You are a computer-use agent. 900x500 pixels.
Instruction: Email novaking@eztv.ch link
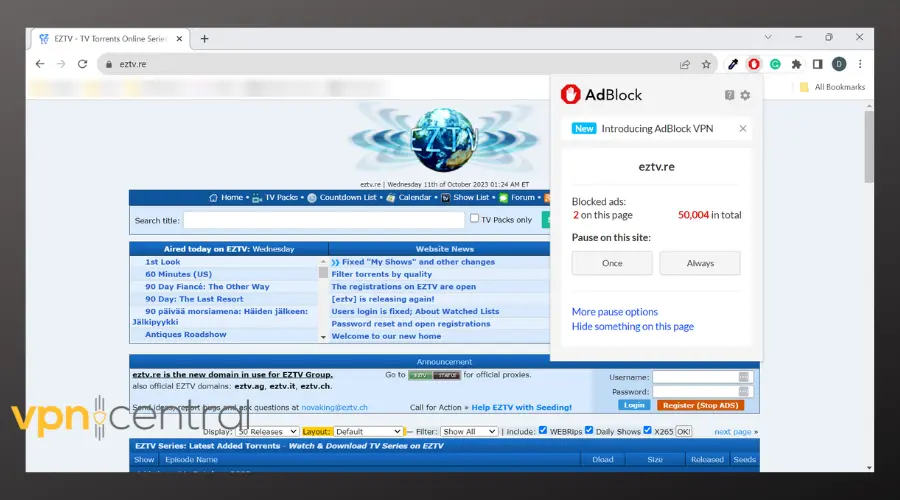(x=334, y=408)
